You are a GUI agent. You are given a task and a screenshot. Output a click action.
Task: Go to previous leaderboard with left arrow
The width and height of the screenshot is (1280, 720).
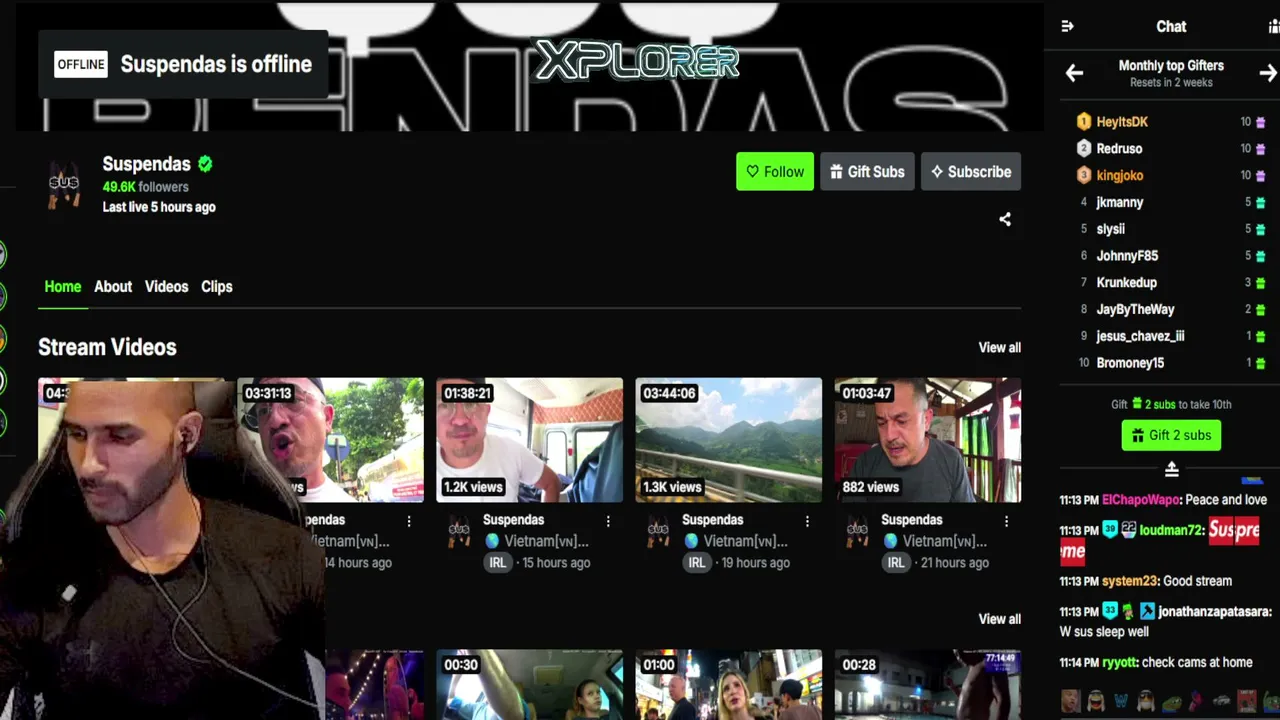[1074, 73]
